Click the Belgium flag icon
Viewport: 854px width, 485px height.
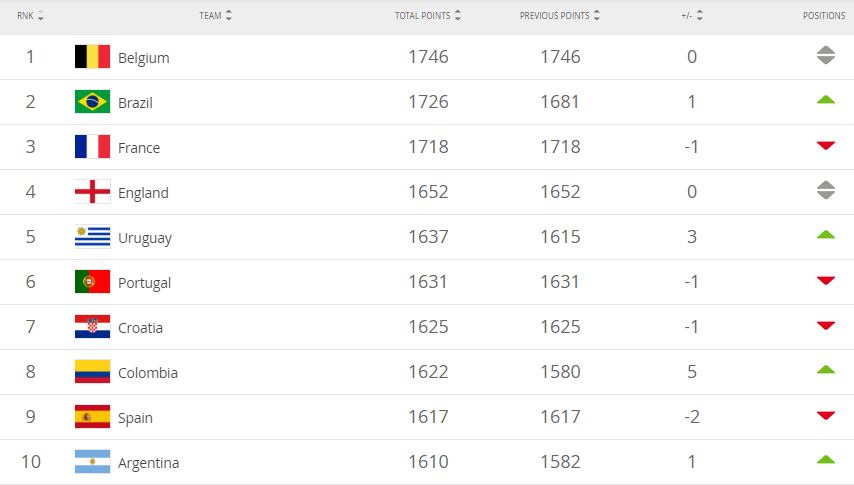(92, 57)
